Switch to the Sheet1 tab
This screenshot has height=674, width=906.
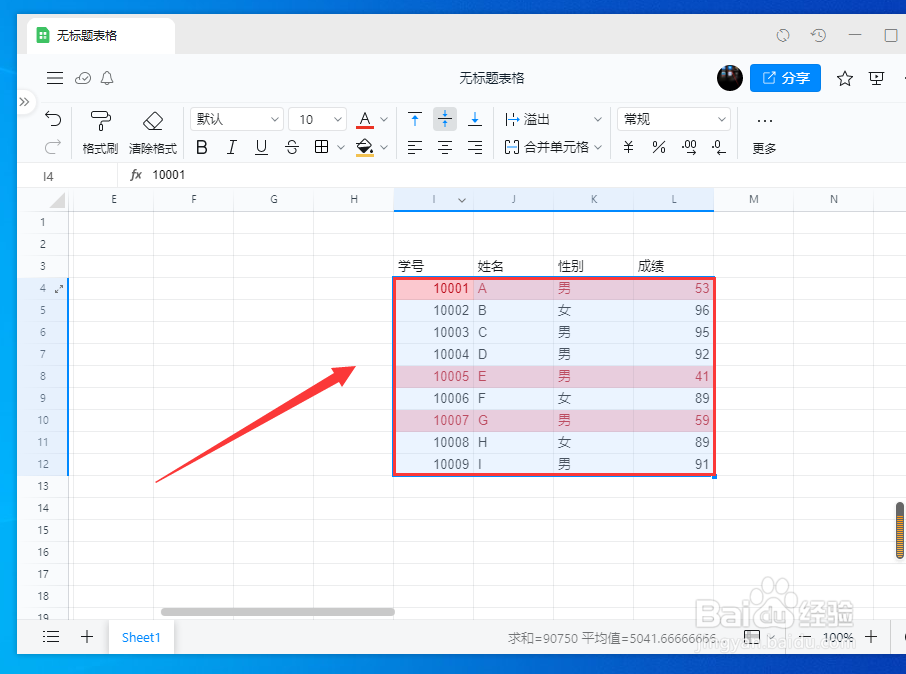(140, 637)
